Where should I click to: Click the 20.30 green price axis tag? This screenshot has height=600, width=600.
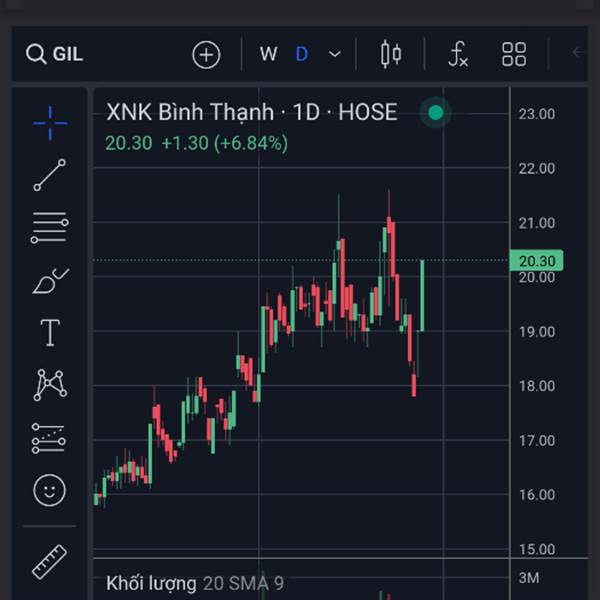coord(536,261)
